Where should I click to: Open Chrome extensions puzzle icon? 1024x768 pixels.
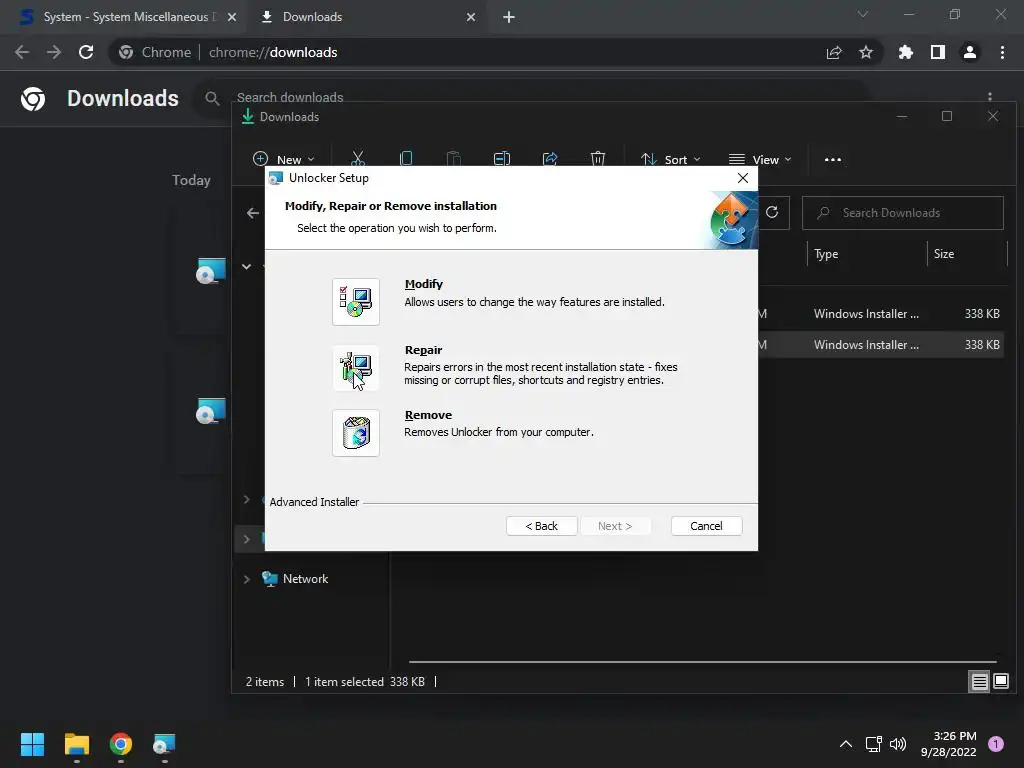[906, 52]
